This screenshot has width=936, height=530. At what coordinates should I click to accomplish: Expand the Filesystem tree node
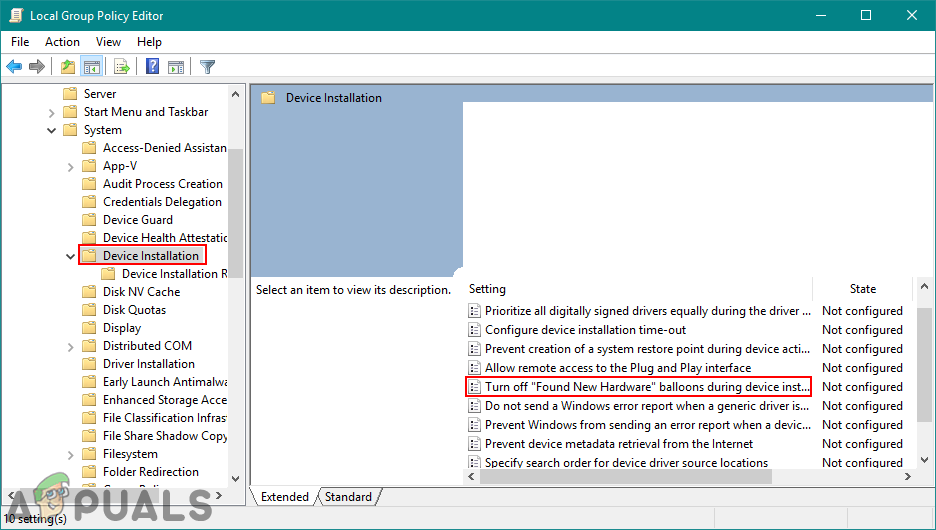70,454
